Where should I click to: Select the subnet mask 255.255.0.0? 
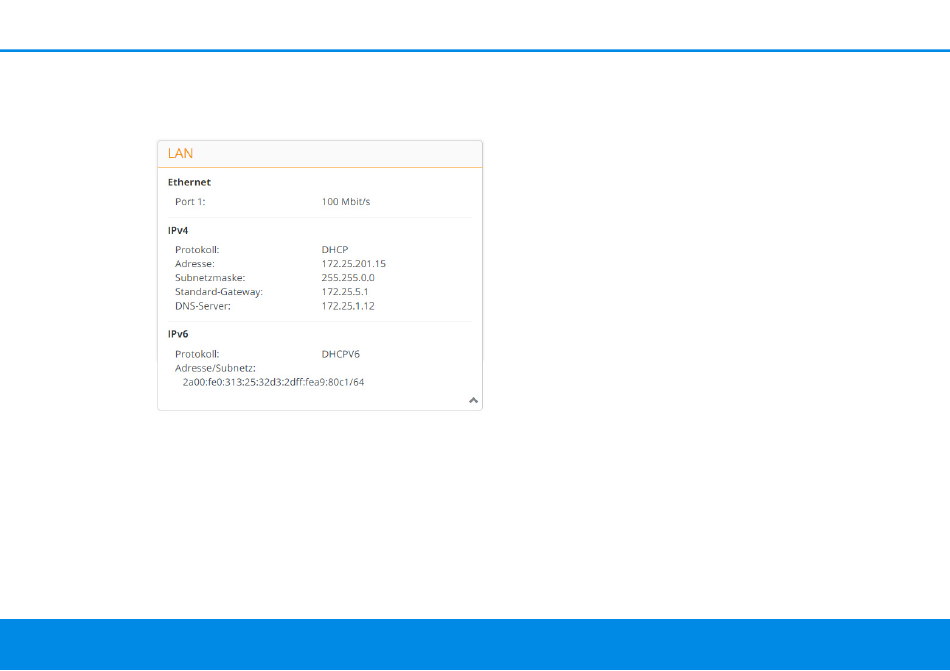(347, 278)
